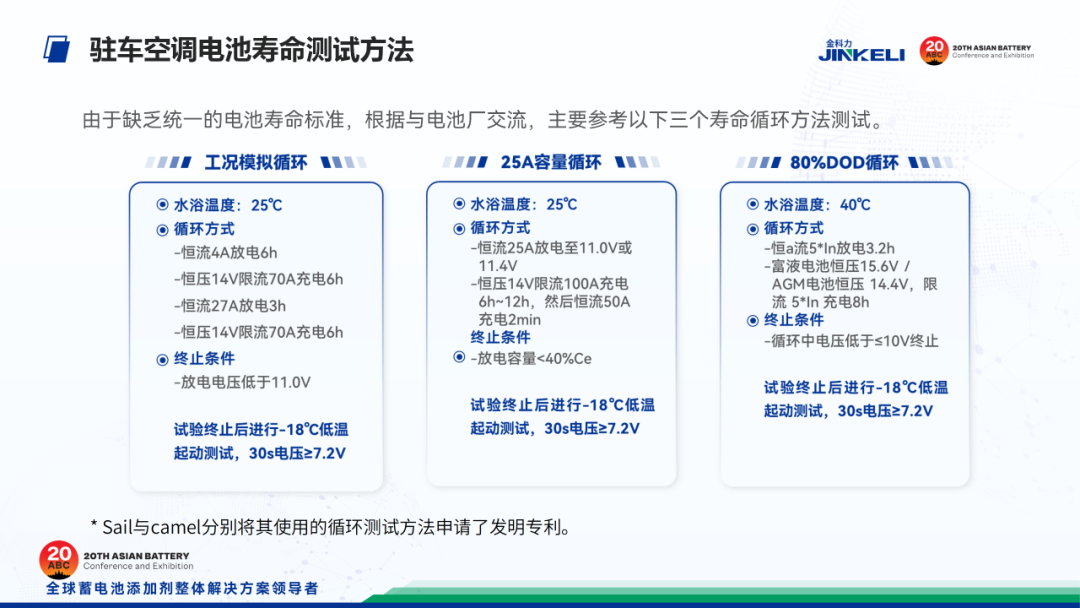This screenshot has width=1080, height=608.
Task: Click 循环方式 bullet icon in 25A容量循环 card
Action: [x=459, y=228]
